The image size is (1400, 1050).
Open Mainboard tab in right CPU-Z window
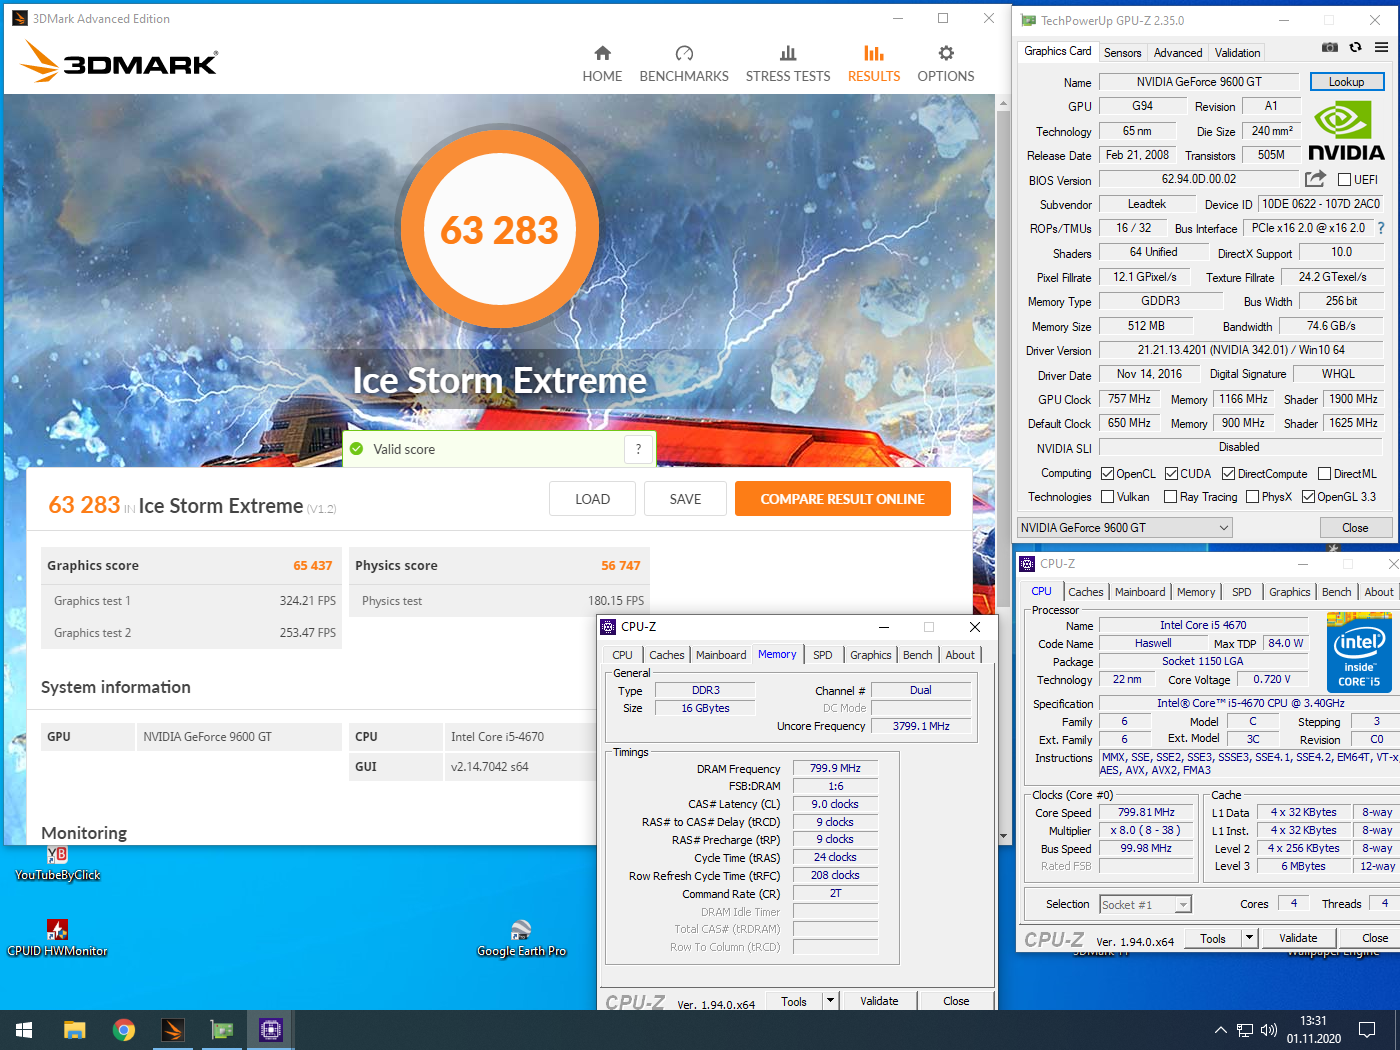point(1140,592)
